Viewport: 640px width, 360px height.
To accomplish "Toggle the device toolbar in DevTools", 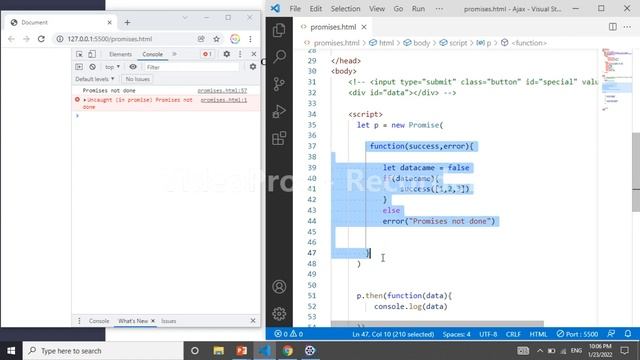I will pos(92,54).
